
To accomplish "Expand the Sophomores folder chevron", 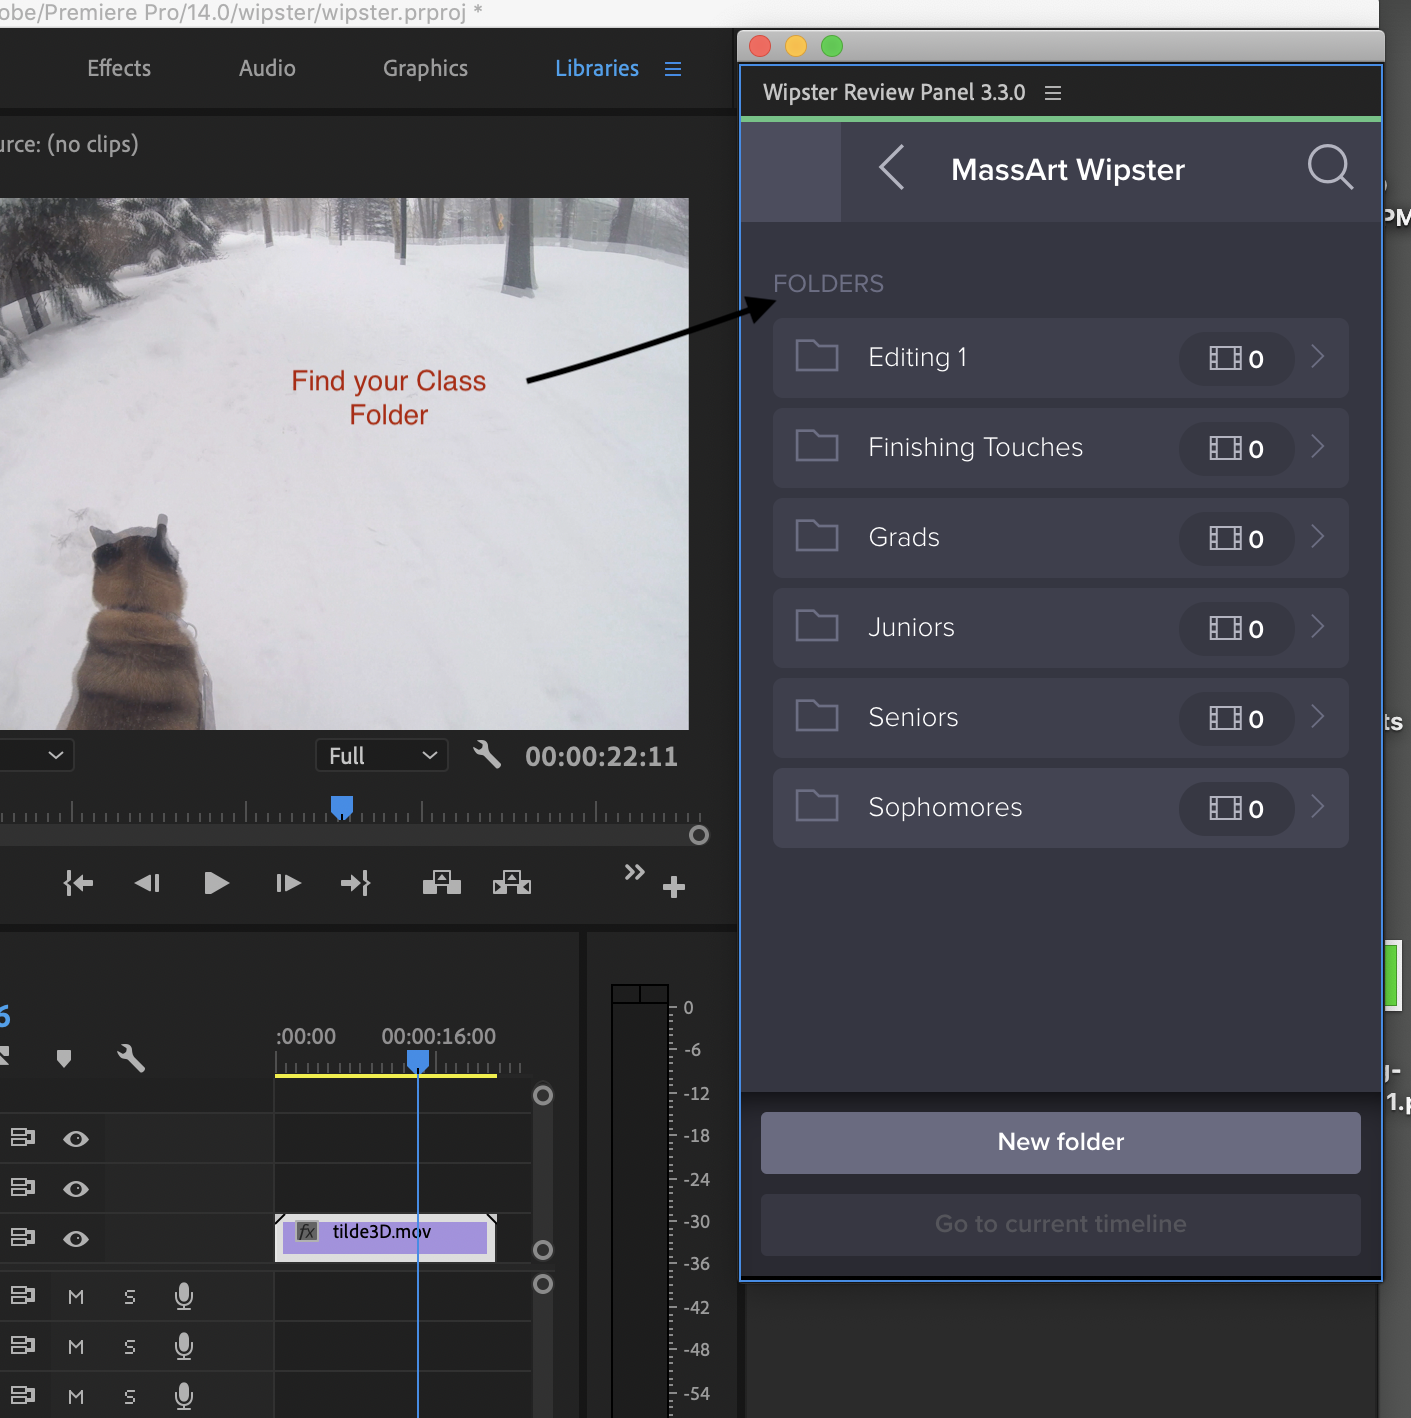I will tap(1318, 806).
